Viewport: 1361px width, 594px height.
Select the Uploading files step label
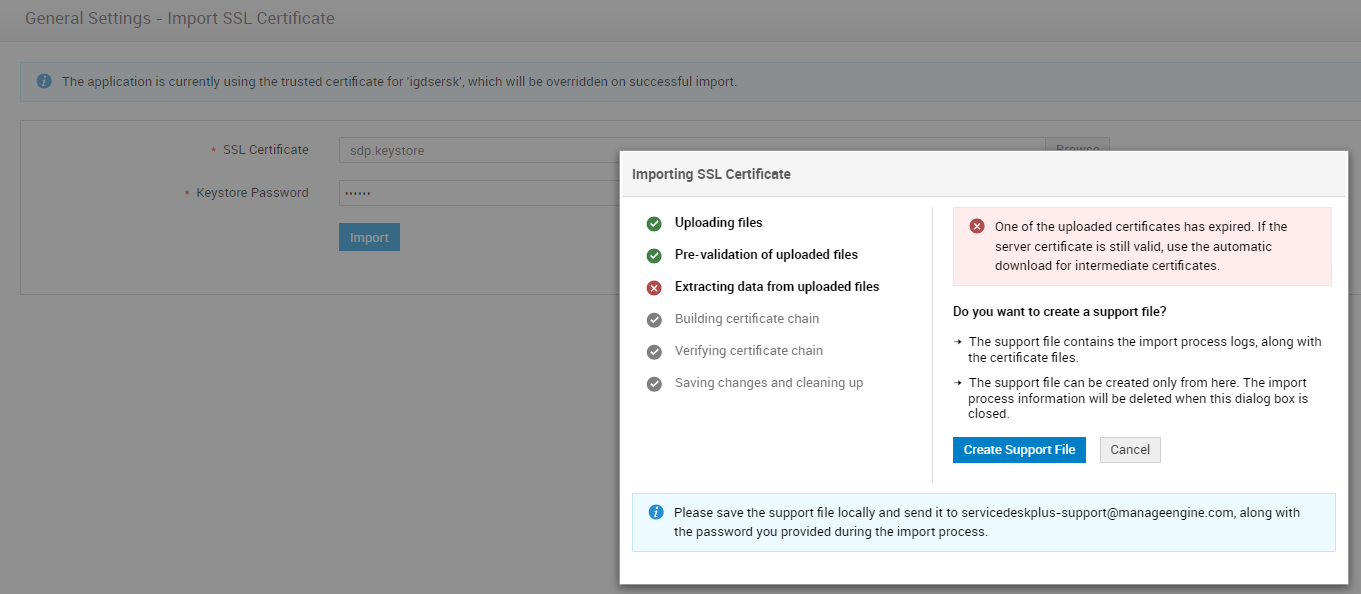pos(718,223)
